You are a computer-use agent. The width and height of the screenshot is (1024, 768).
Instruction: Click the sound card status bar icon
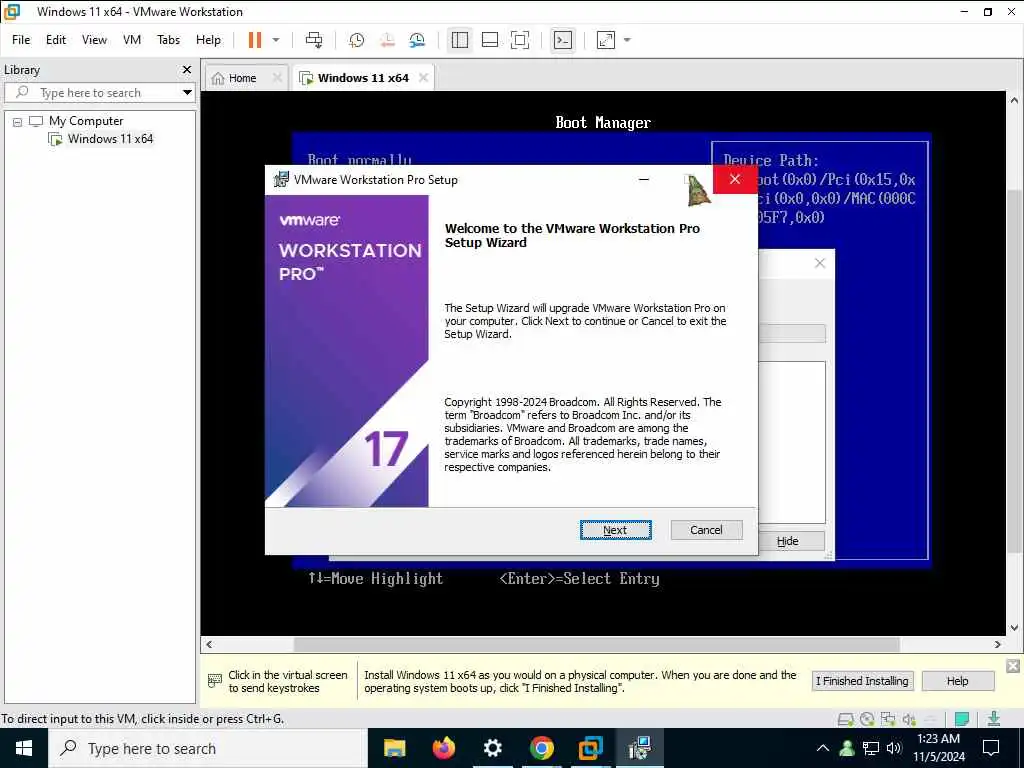(909, 719)
